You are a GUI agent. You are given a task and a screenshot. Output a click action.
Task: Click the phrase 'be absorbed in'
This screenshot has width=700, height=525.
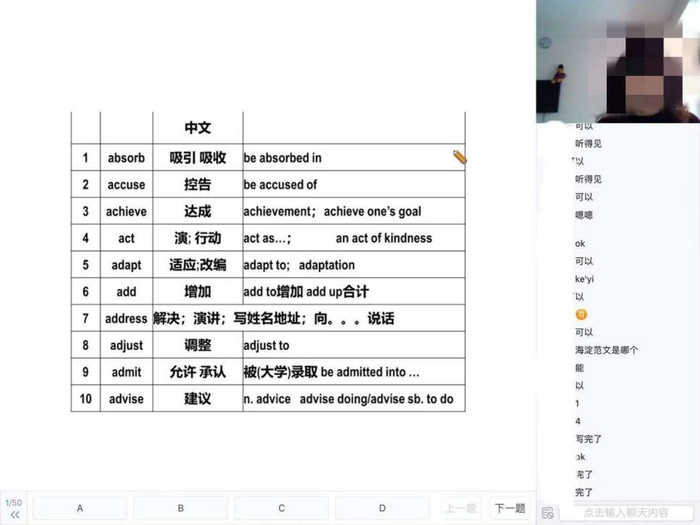point(283,158)
